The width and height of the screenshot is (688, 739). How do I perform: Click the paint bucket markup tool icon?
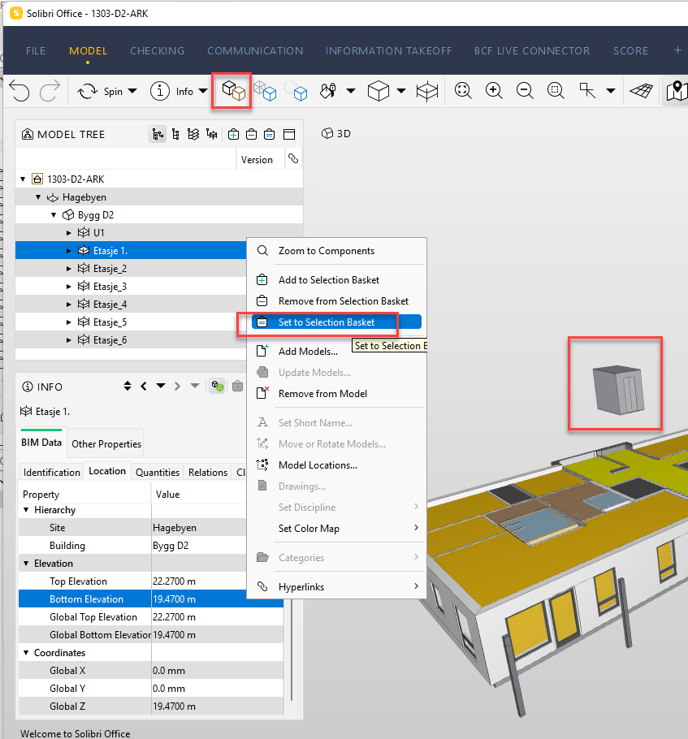pos(328,90)
